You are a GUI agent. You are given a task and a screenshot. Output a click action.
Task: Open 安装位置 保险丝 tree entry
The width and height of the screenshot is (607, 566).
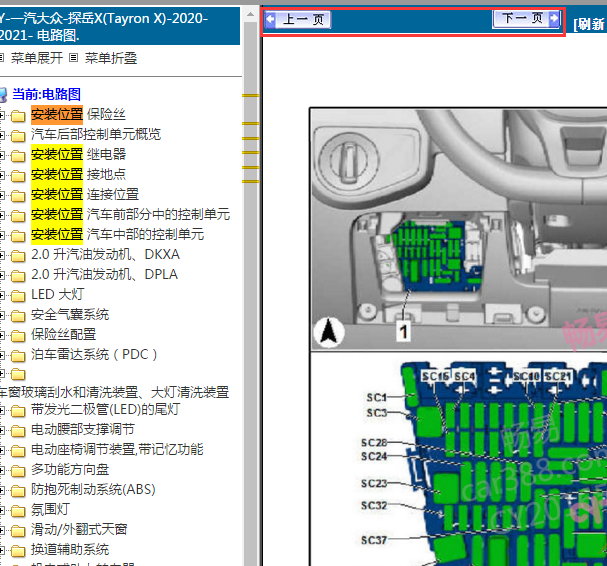tap(78, 115)
